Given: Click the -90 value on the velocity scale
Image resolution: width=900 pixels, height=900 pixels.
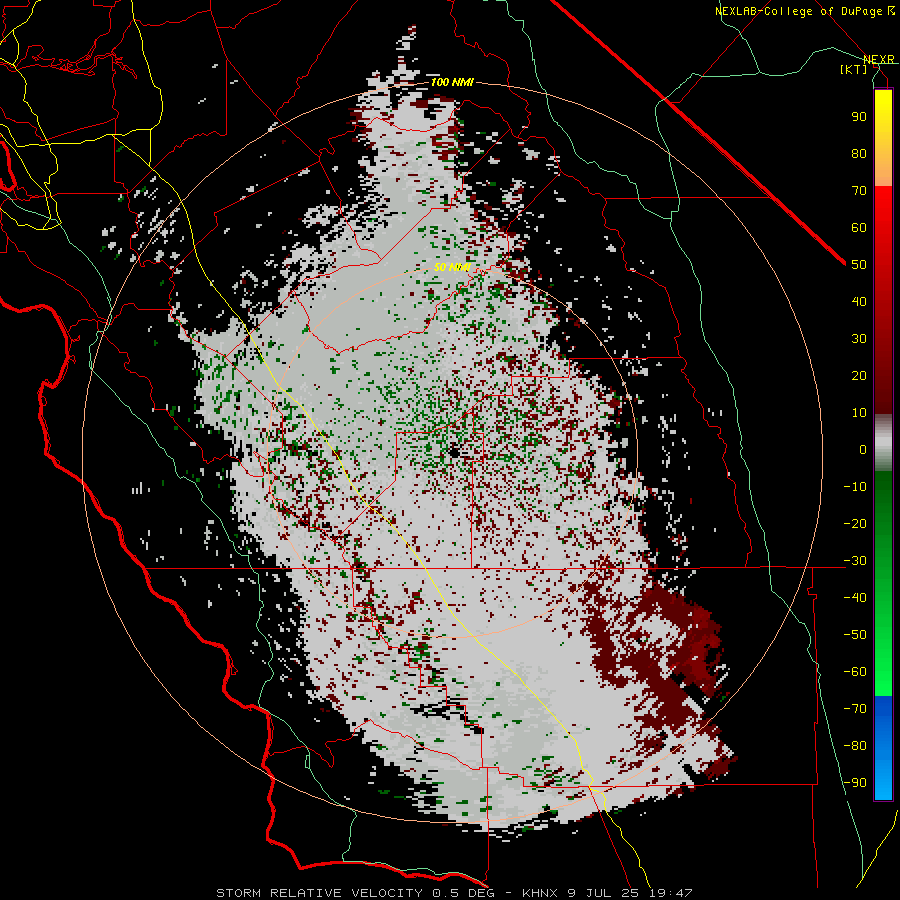Looking at the screenshot, I should coord(855,782).
